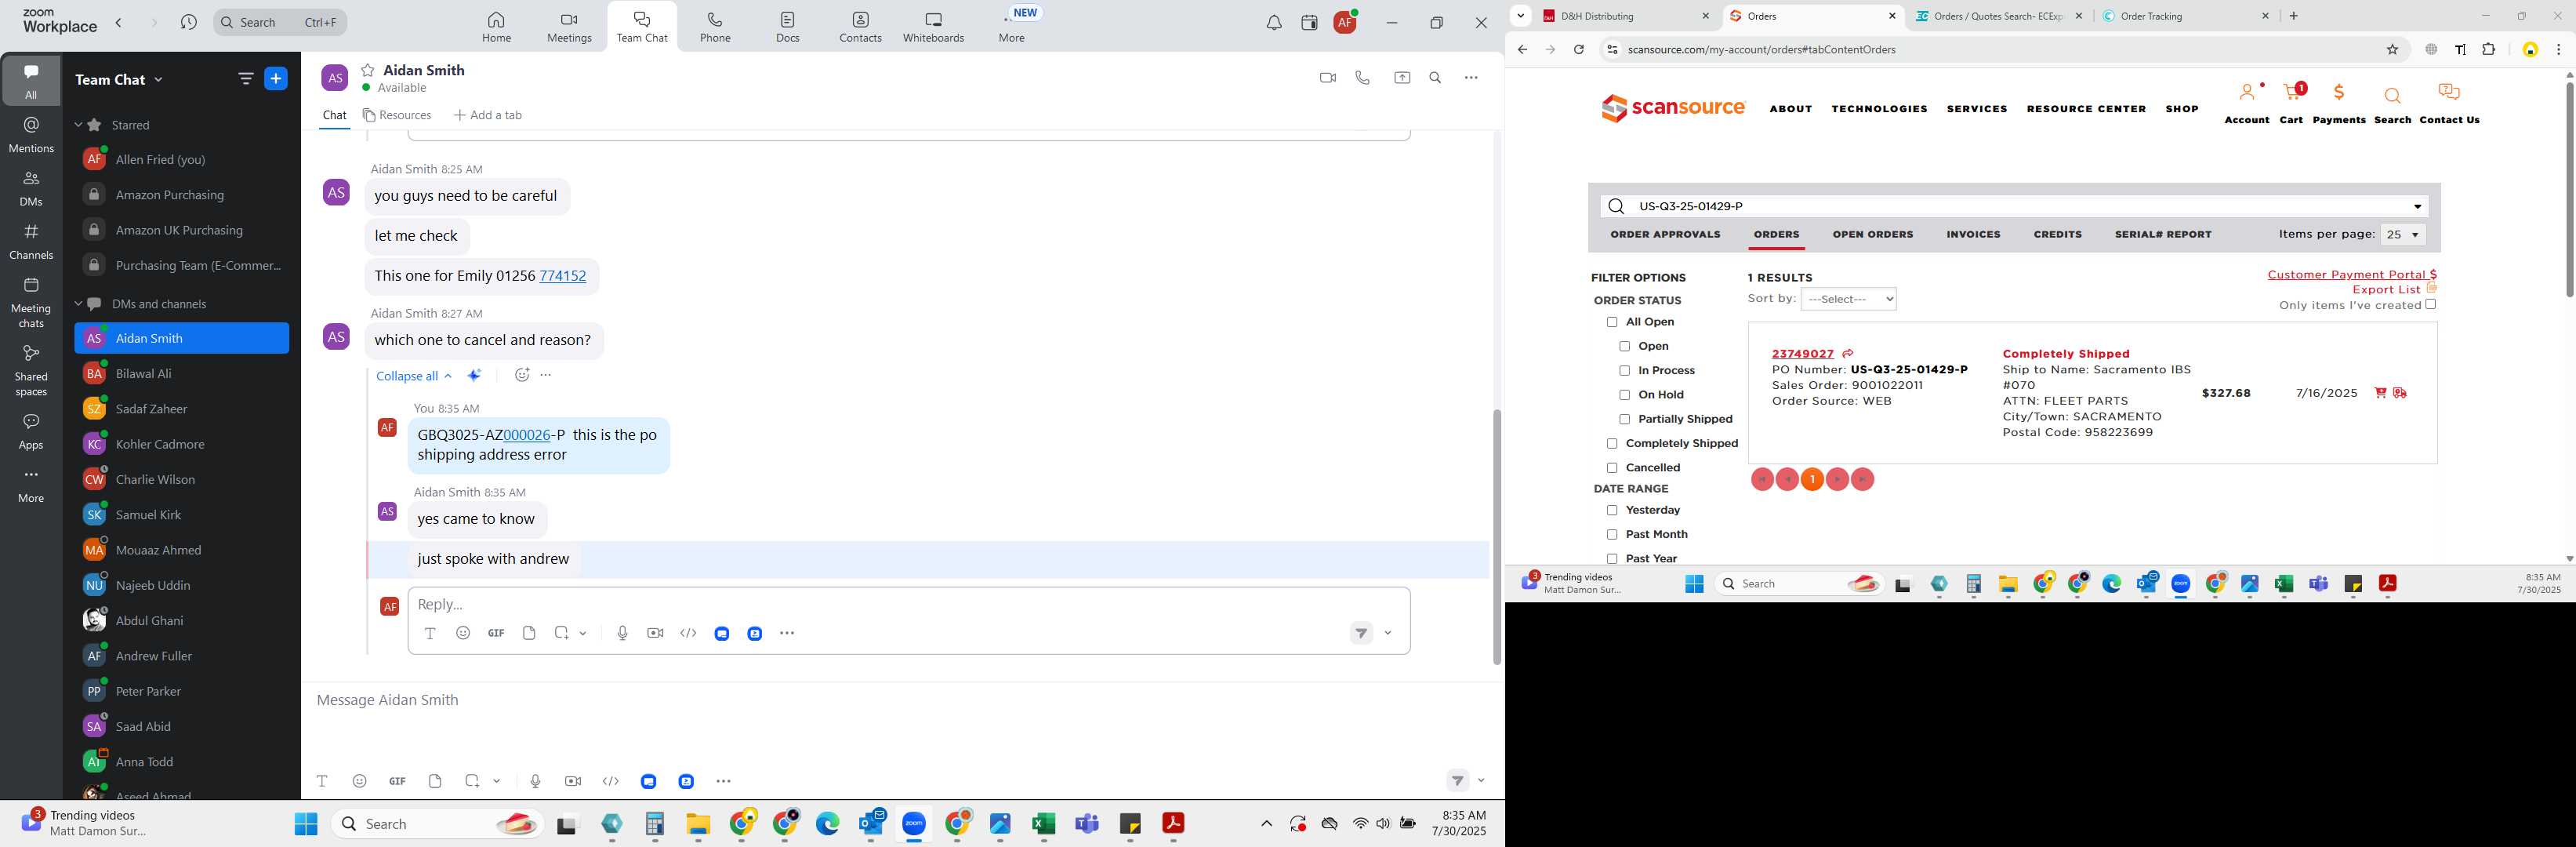2576x847 pixels.
Task: Open Chrome tab search dropdown
Action: click(x=1520, y=16)
